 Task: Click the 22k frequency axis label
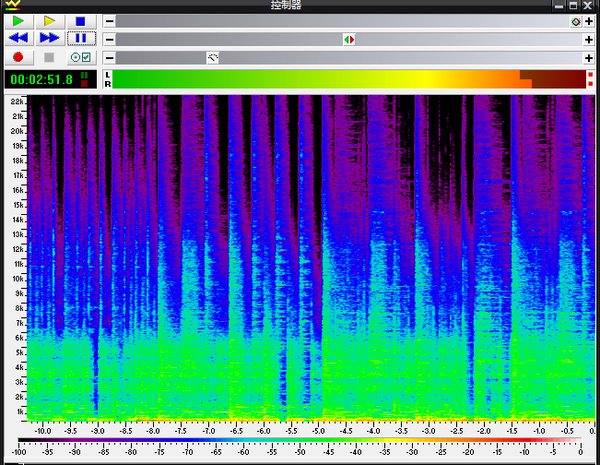pos(17,101)
